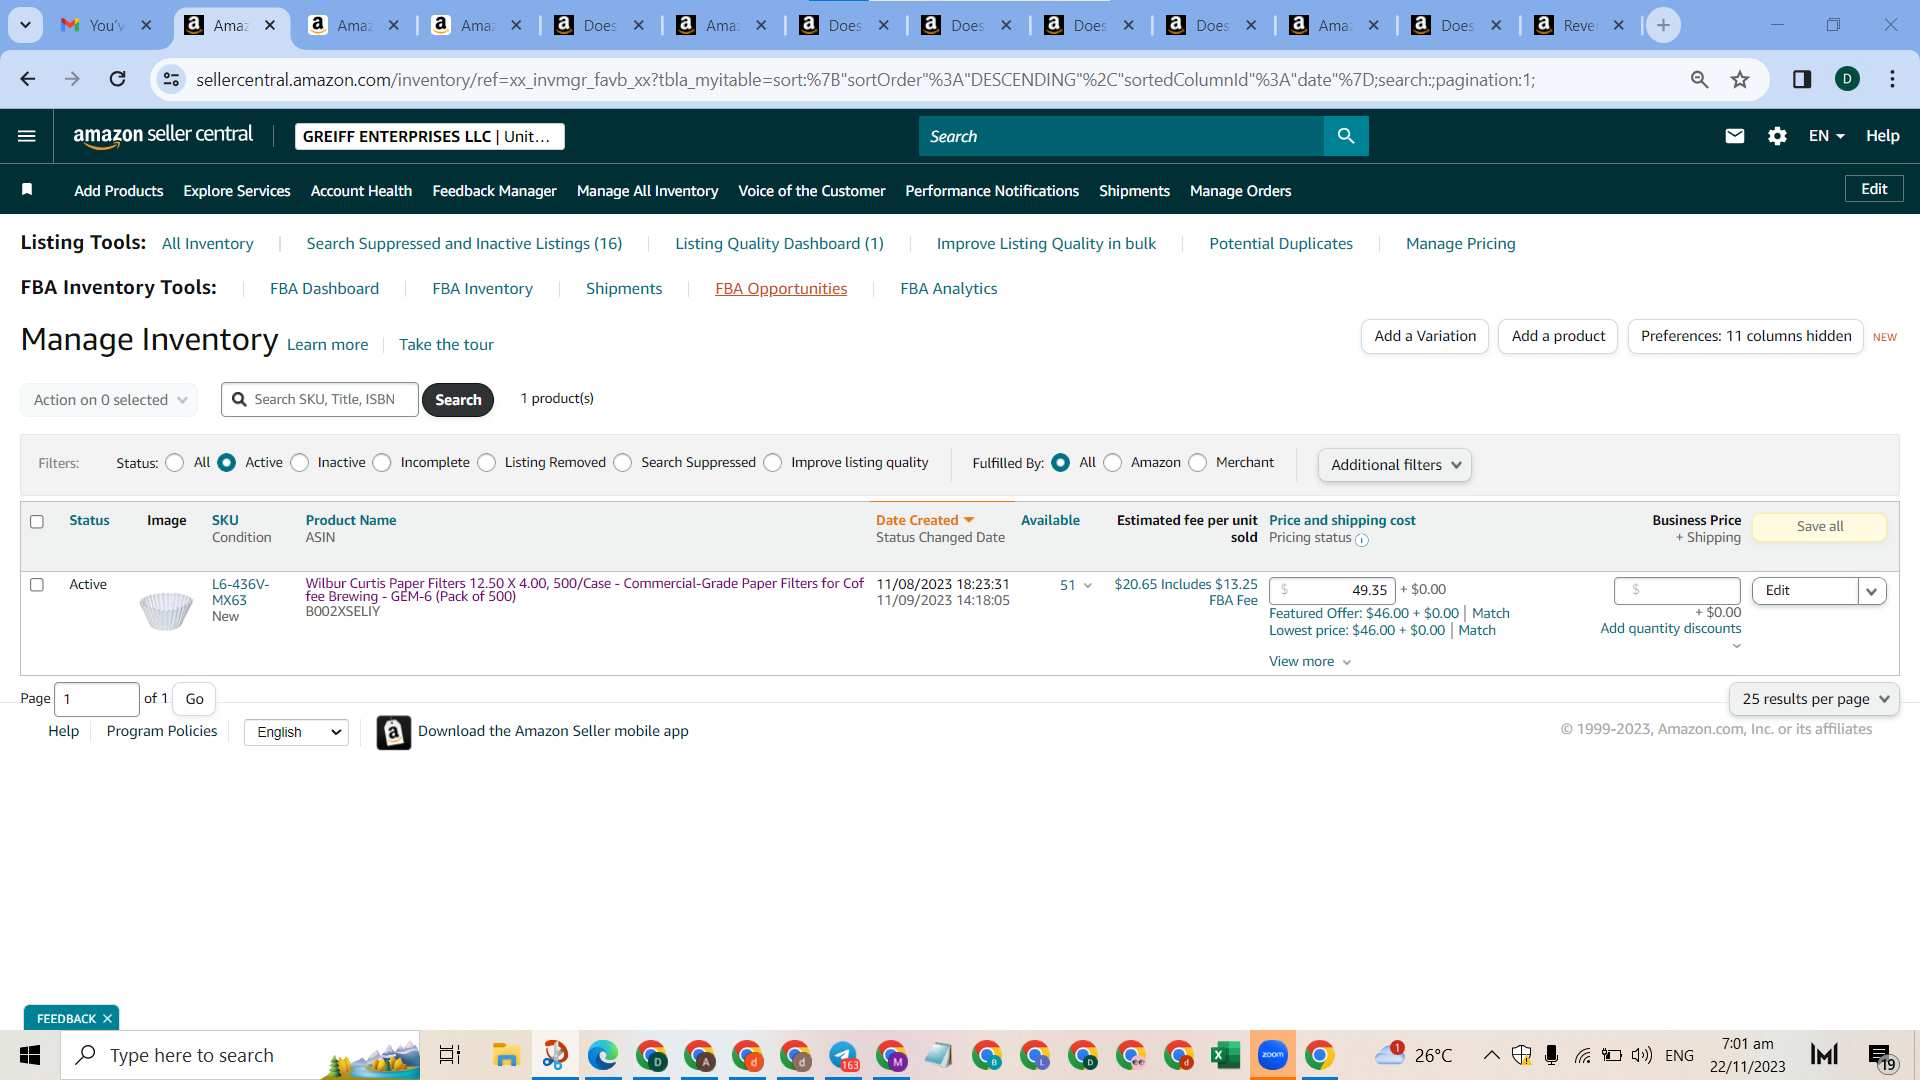This screenshot has width=1920, height=1080.
Task: Click the Save all button
Action: [1820, 527]
